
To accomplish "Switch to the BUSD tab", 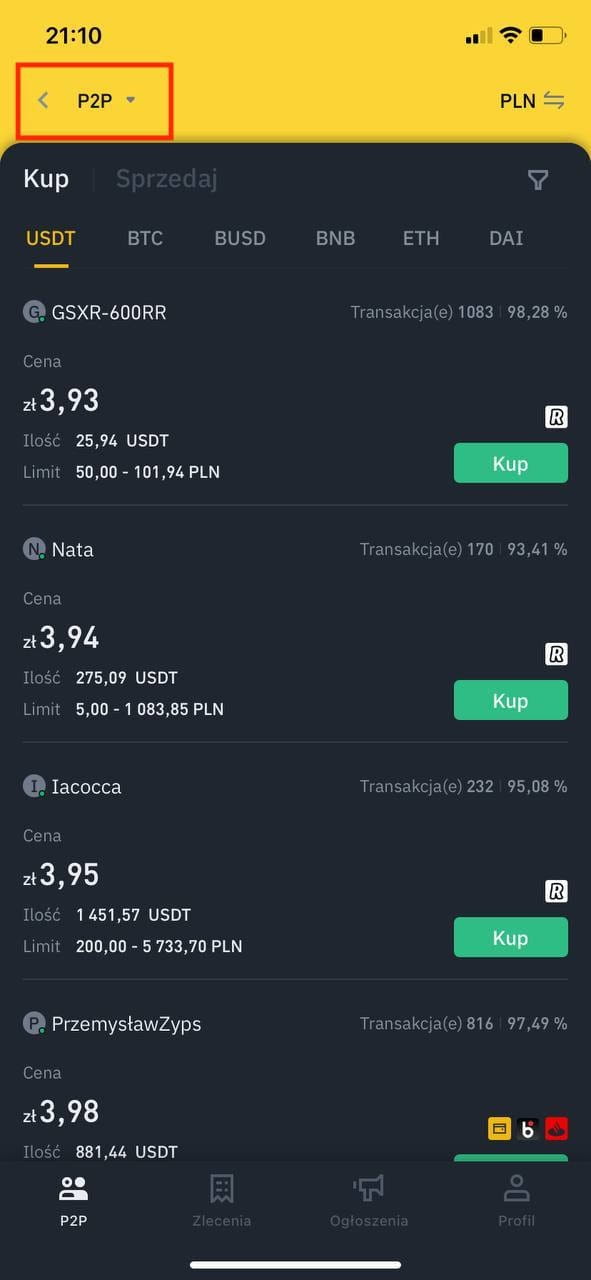I will (x=240, y=238).
